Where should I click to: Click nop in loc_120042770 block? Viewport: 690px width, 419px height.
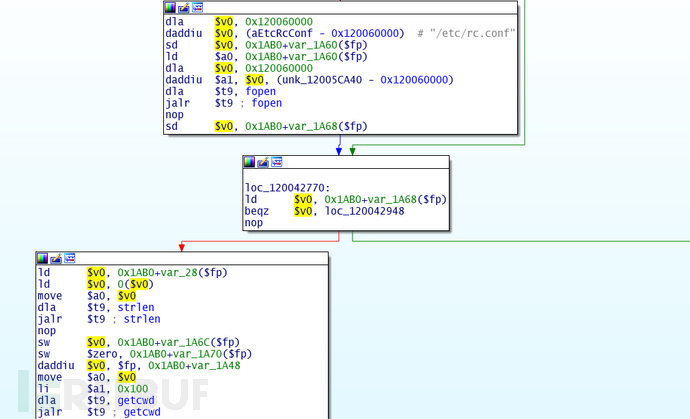point(253,223)
